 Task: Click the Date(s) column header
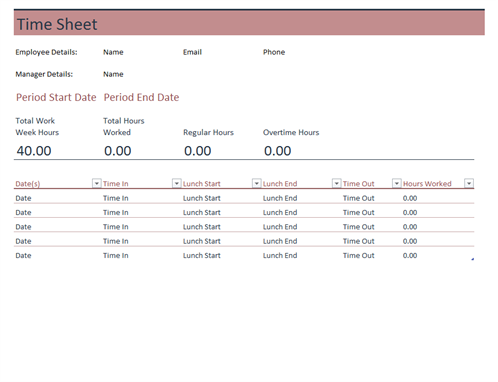coord(28,184)
